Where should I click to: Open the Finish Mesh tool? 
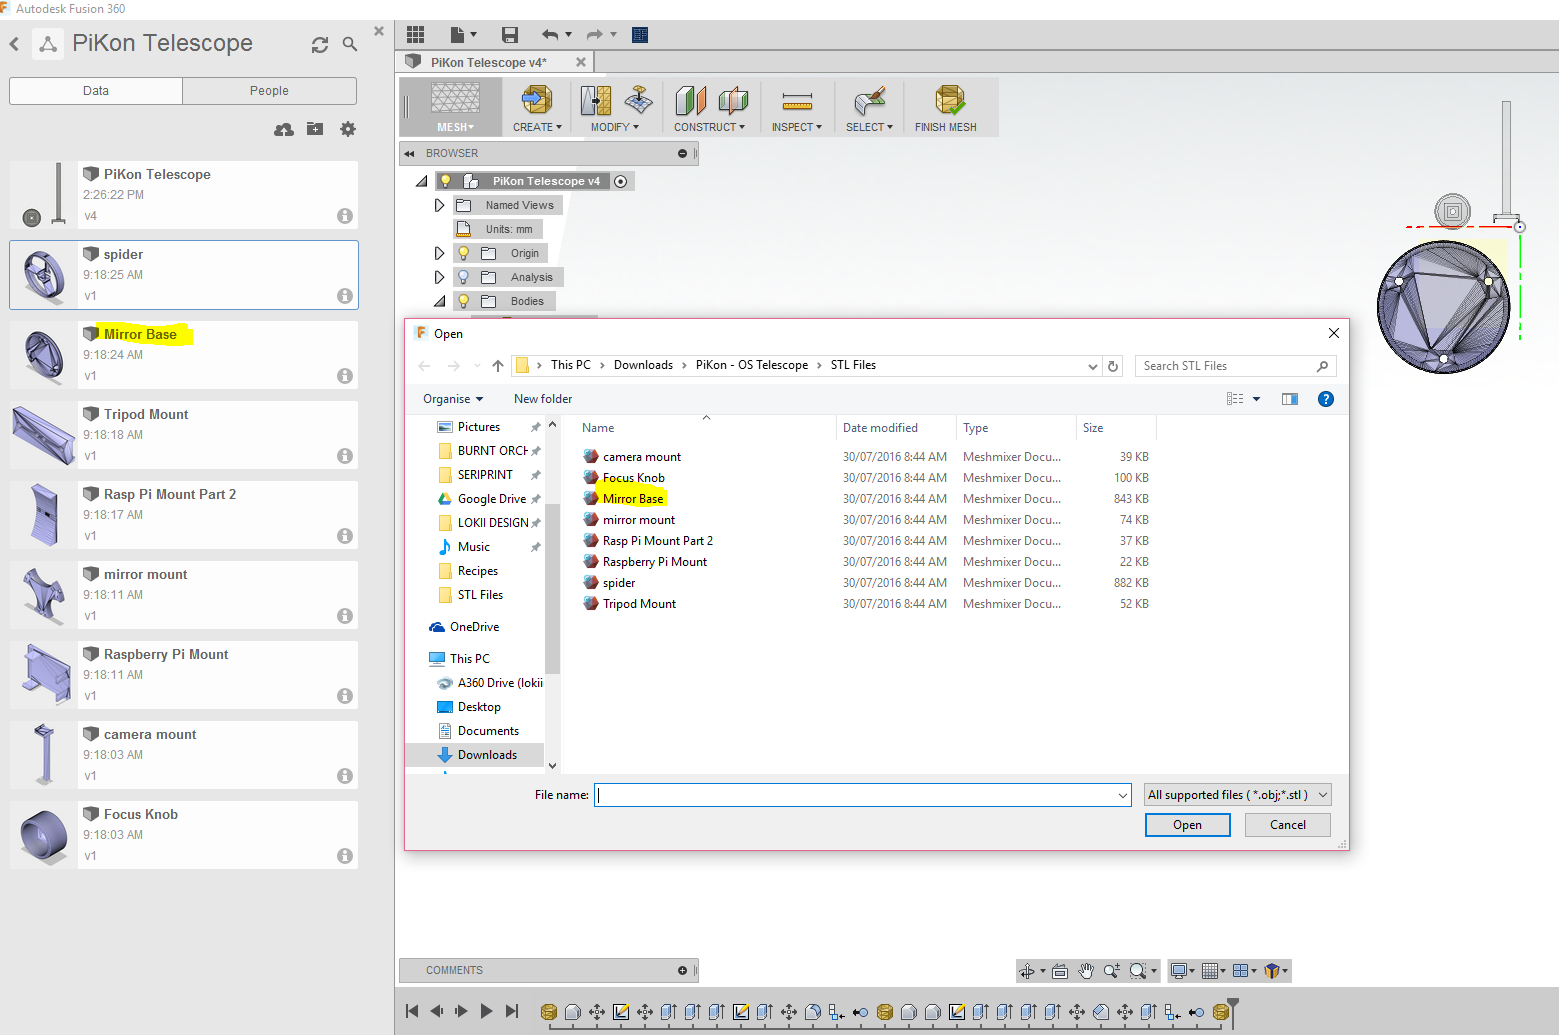[x=948, y=105]
